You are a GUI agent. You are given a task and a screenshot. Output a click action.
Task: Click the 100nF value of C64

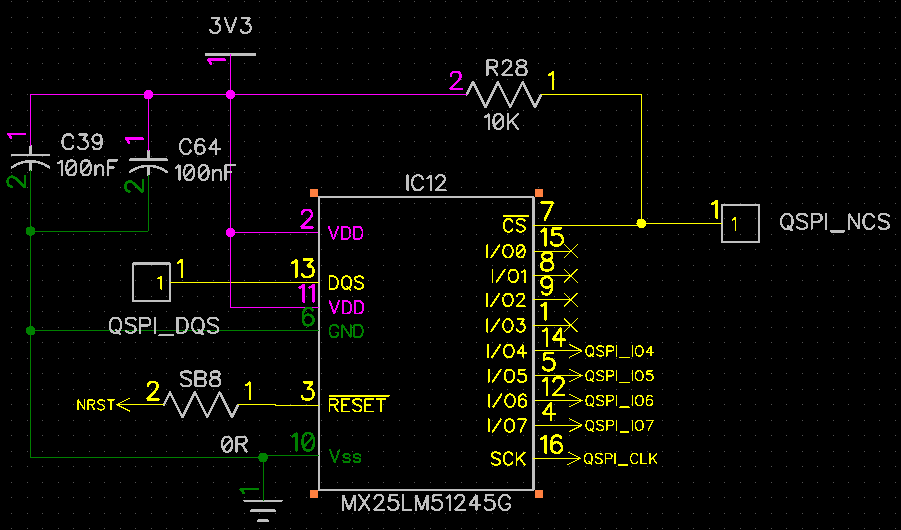click(x=205, y=172)
